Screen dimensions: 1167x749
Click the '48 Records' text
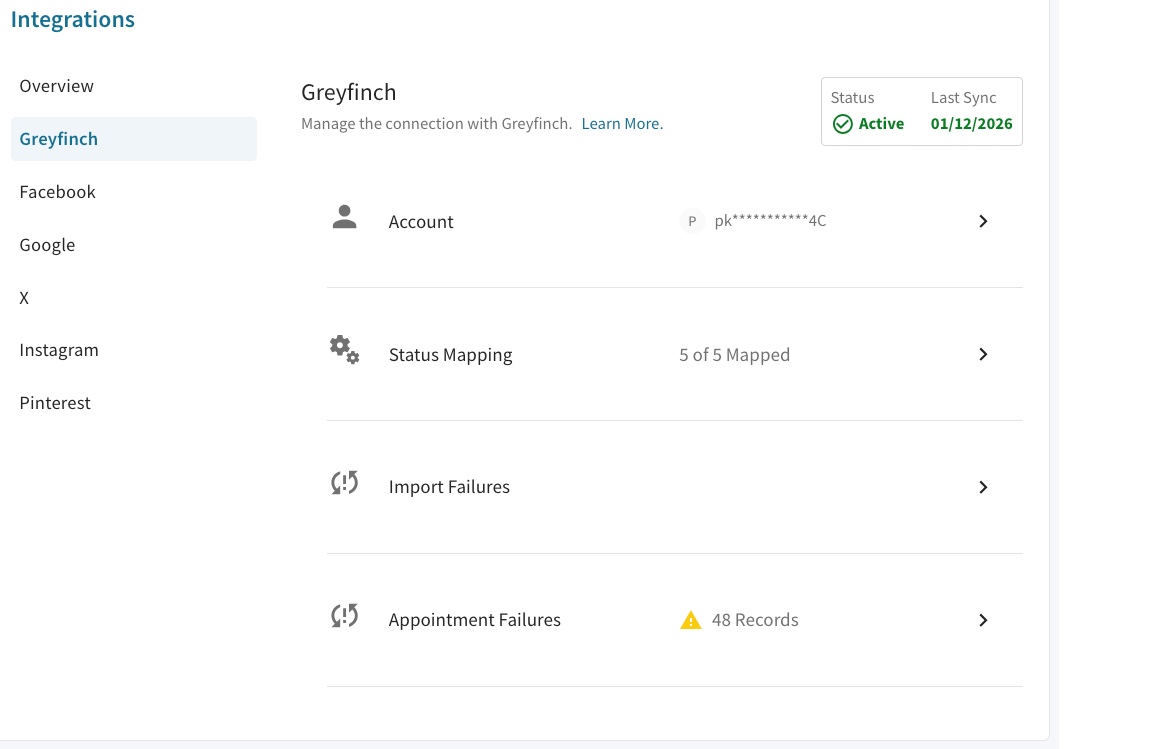point(755,620)
